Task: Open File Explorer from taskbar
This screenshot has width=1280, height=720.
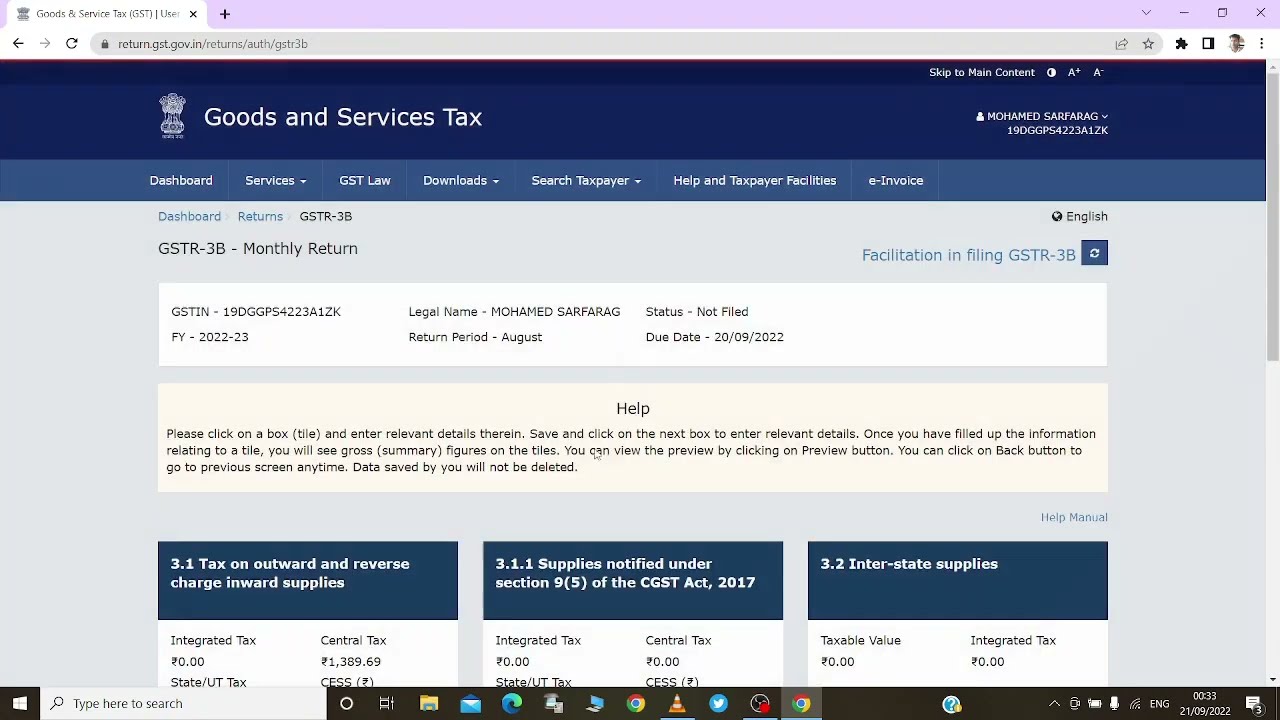Action: [429, 703]
